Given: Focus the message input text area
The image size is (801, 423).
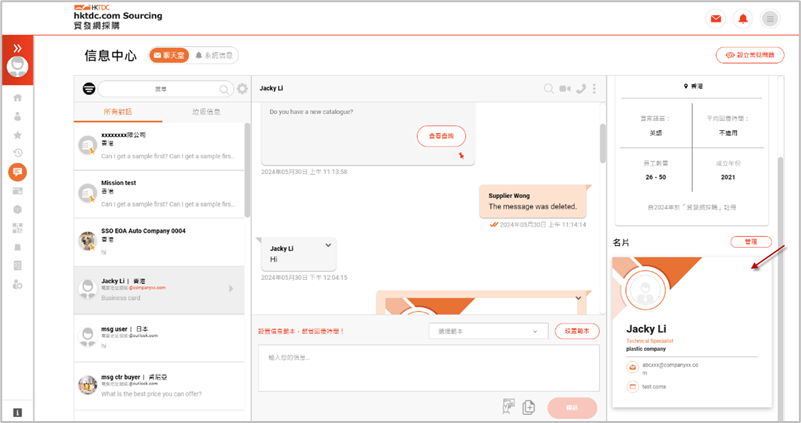Looking at the screenshot, I should click(x=429, y=368).
